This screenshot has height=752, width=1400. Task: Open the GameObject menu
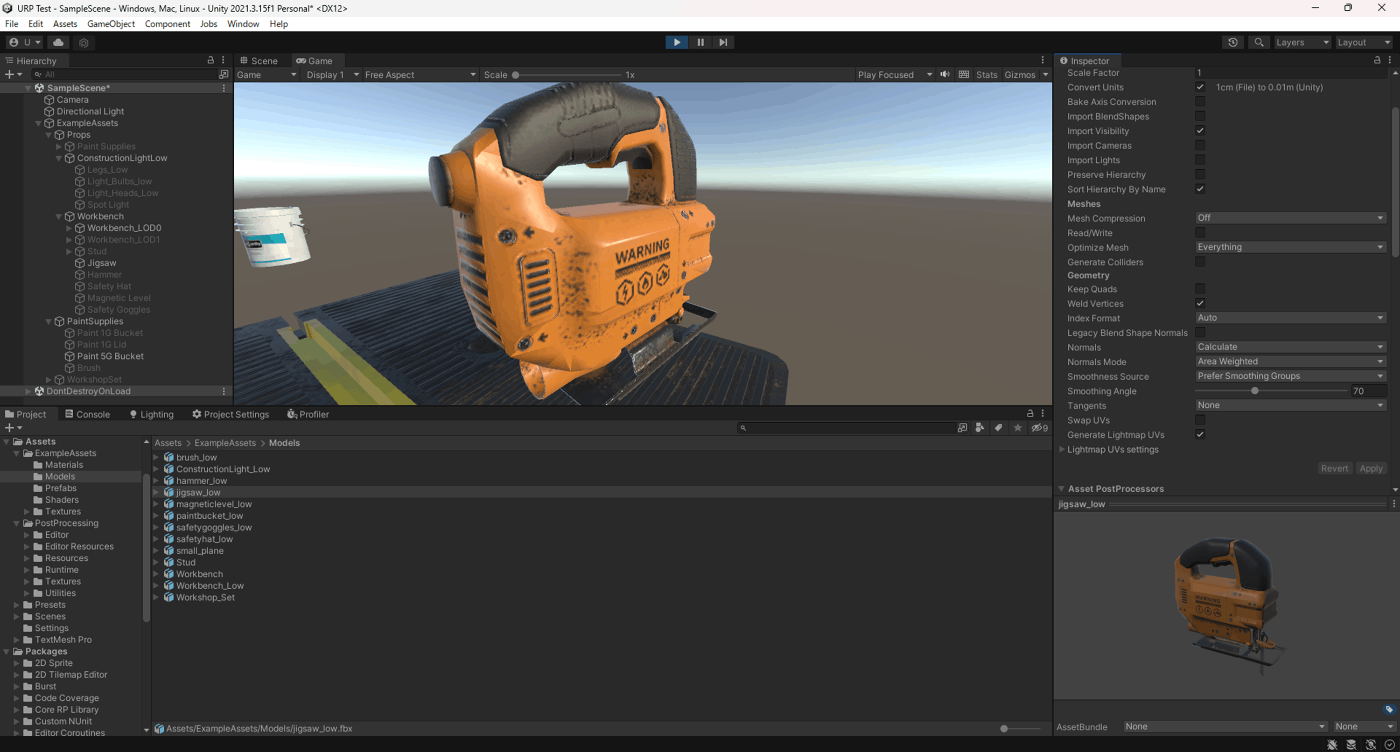click(x=110, y=24)
